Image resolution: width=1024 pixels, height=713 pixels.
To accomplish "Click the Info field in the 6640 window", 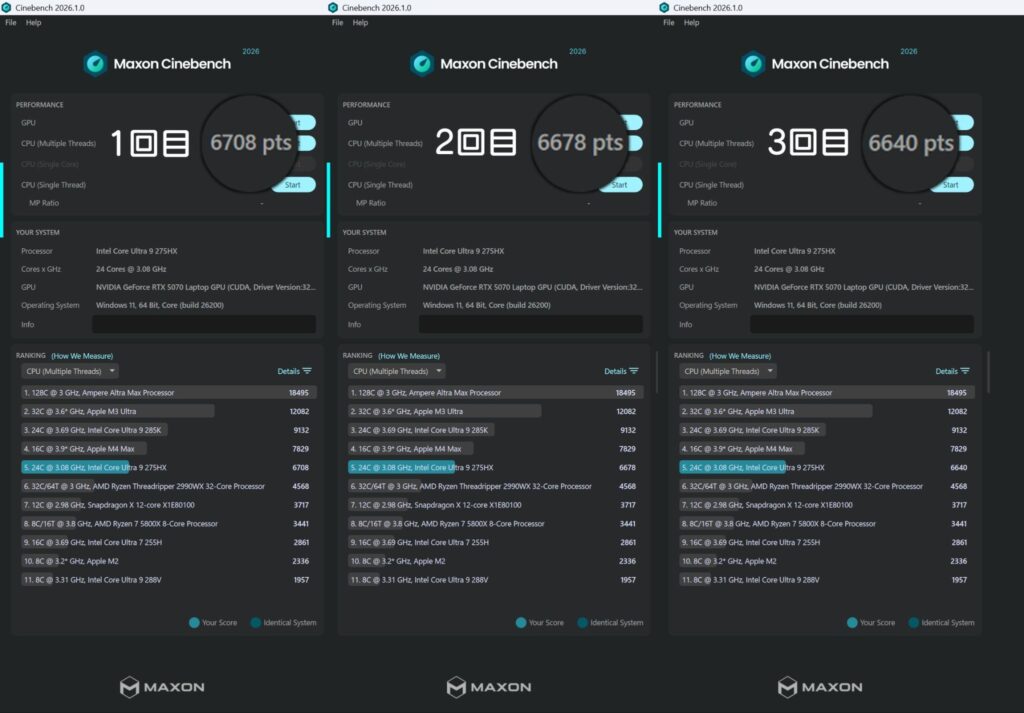I will coord(862,324).
